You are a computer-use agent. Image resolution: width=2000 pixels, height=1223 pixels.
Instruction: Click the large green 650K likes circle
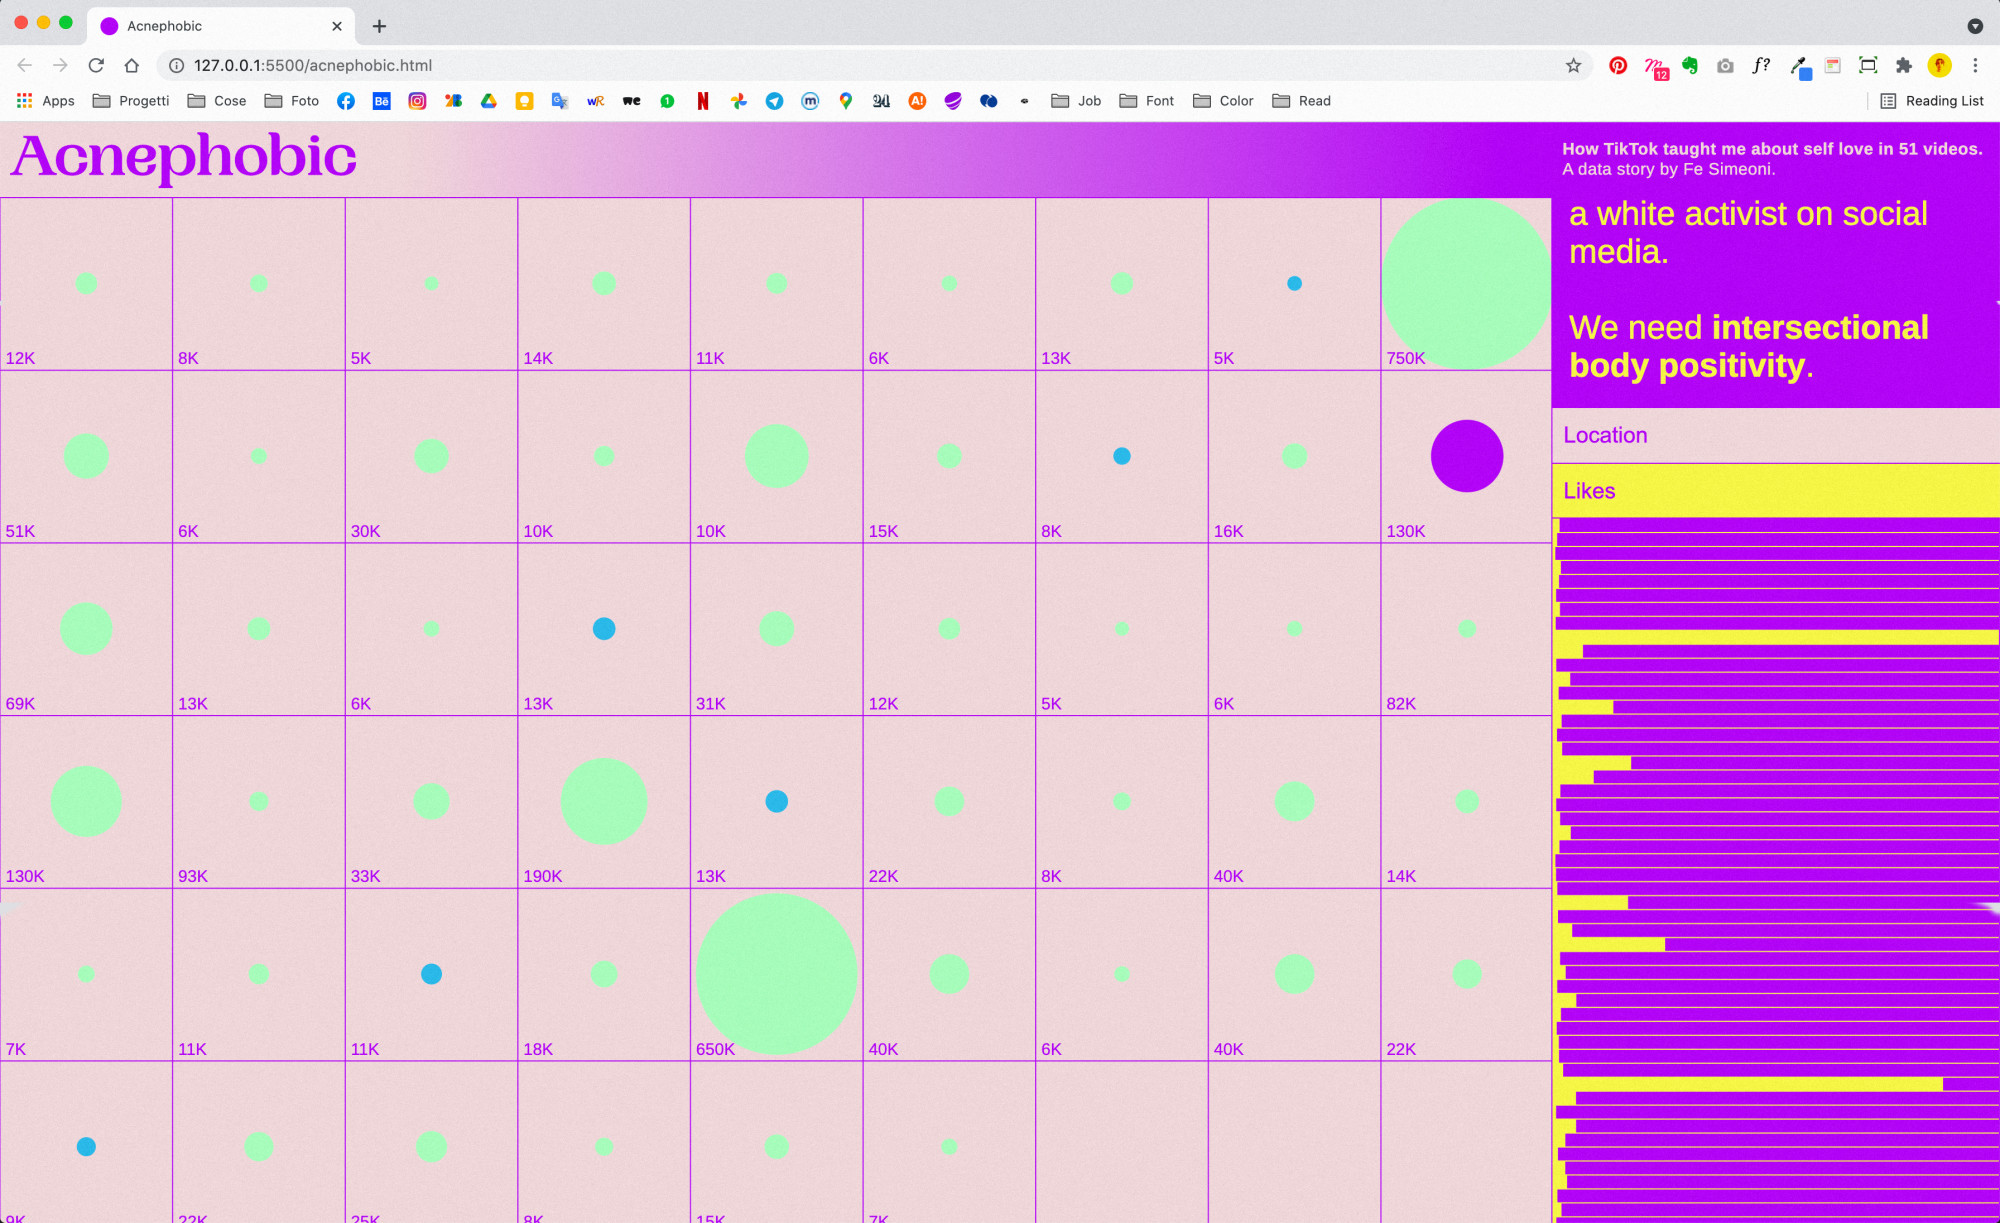tap(777, 974)
